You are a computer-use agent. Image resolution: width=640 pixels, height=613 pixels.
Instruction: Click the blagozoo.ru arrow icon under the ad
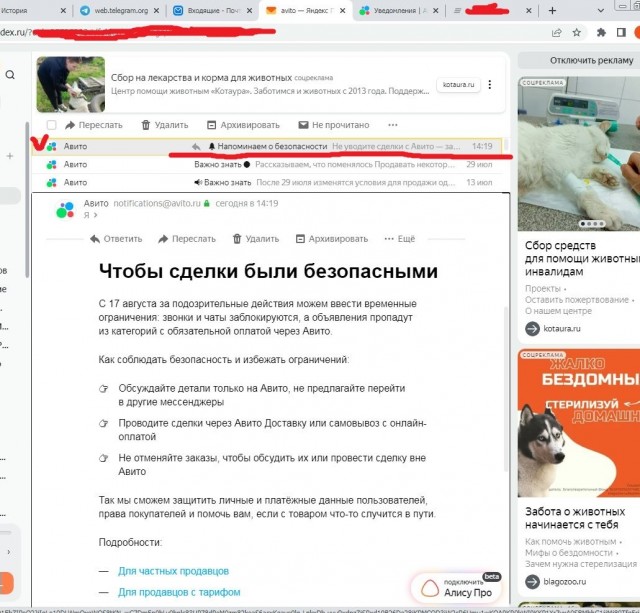tap(532, 582)
